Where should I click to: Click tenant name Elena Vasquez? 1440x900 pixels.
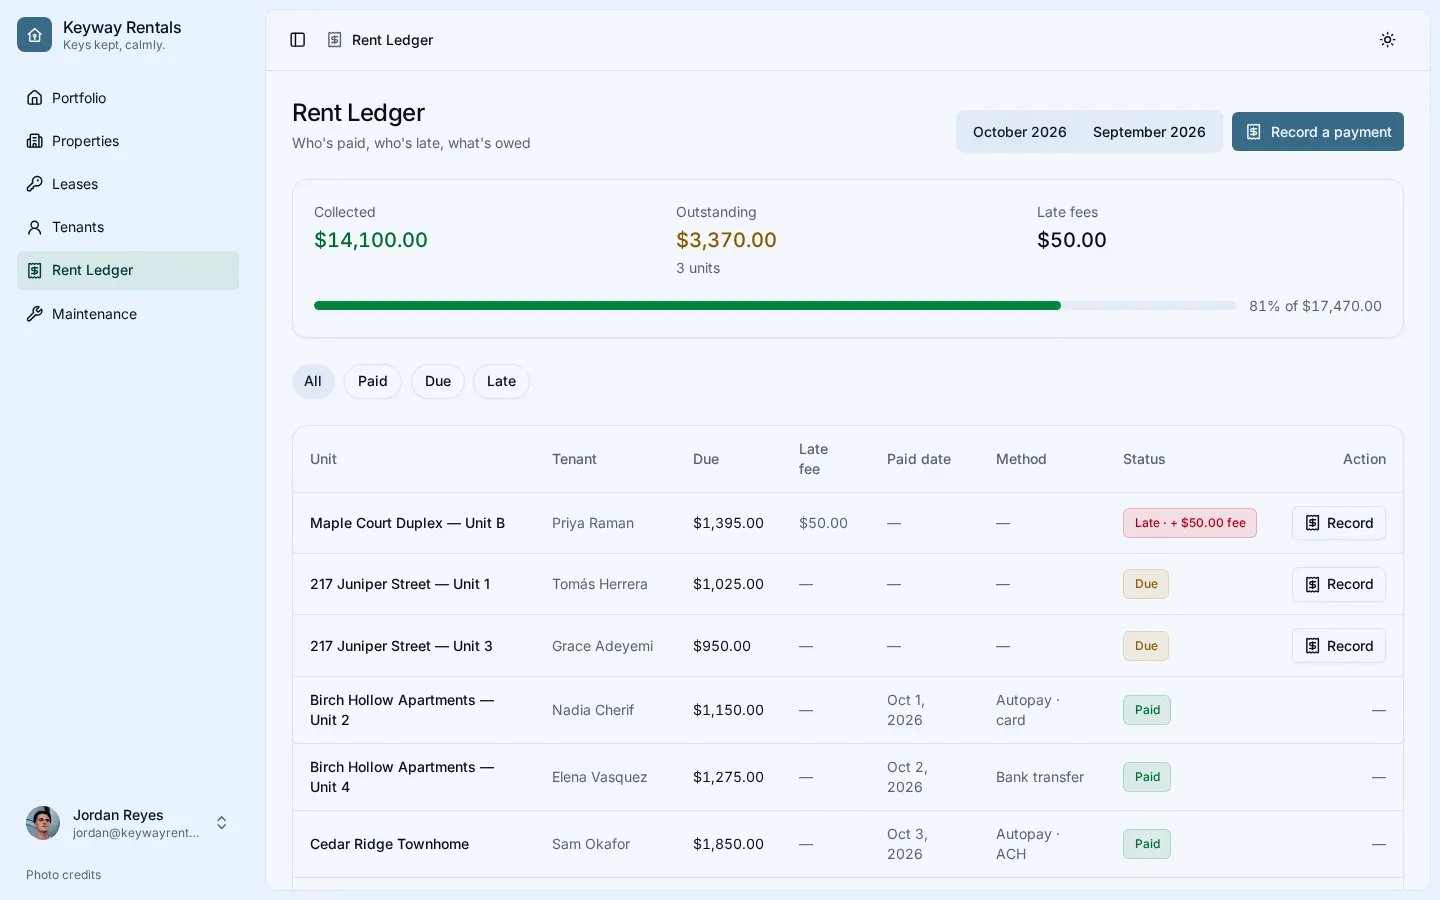[x=600, y=777]
